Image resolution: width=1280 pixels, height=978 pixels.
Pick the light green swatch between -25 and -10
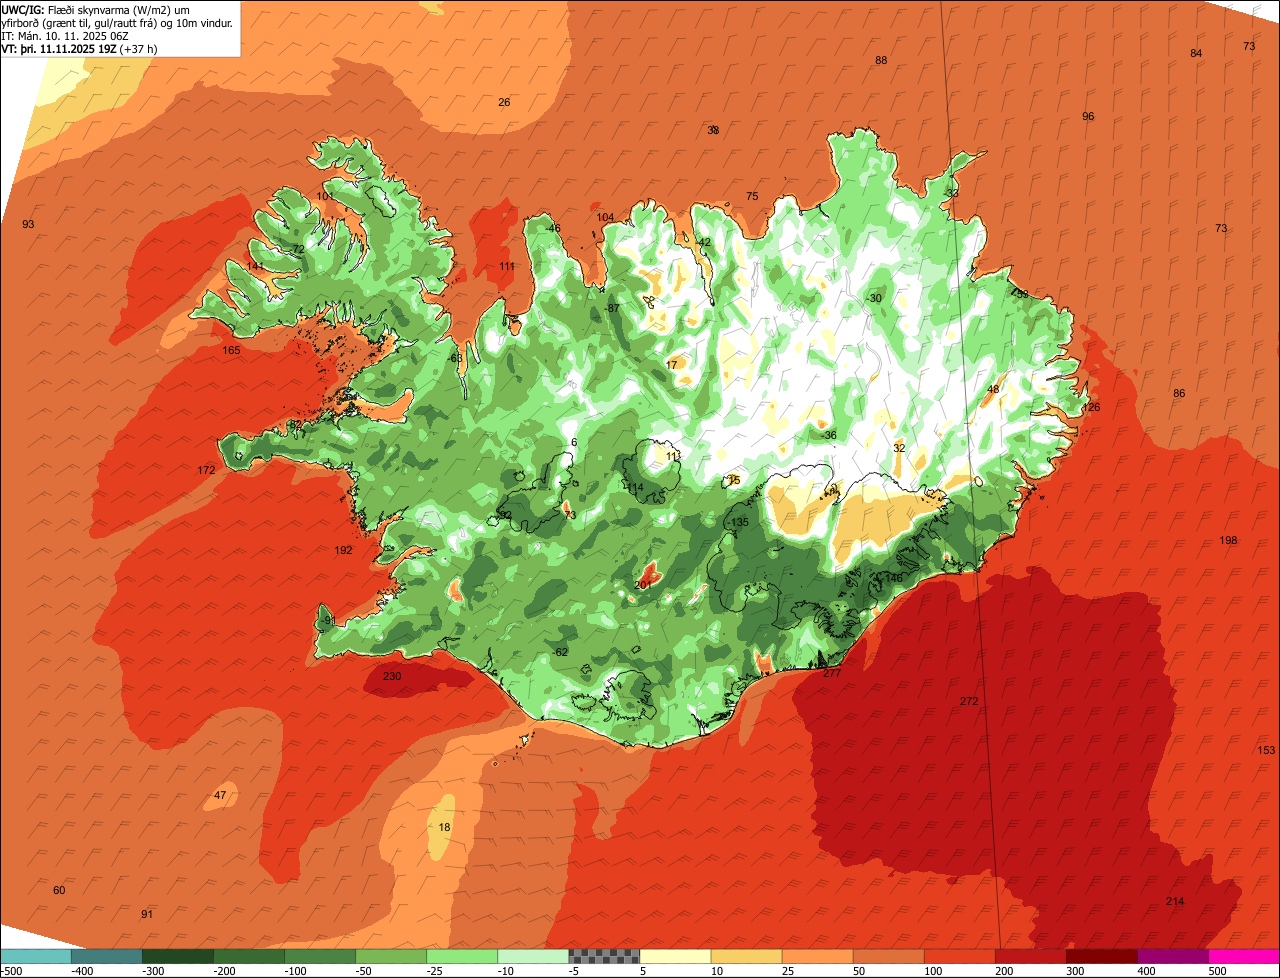tap(462, 956)
